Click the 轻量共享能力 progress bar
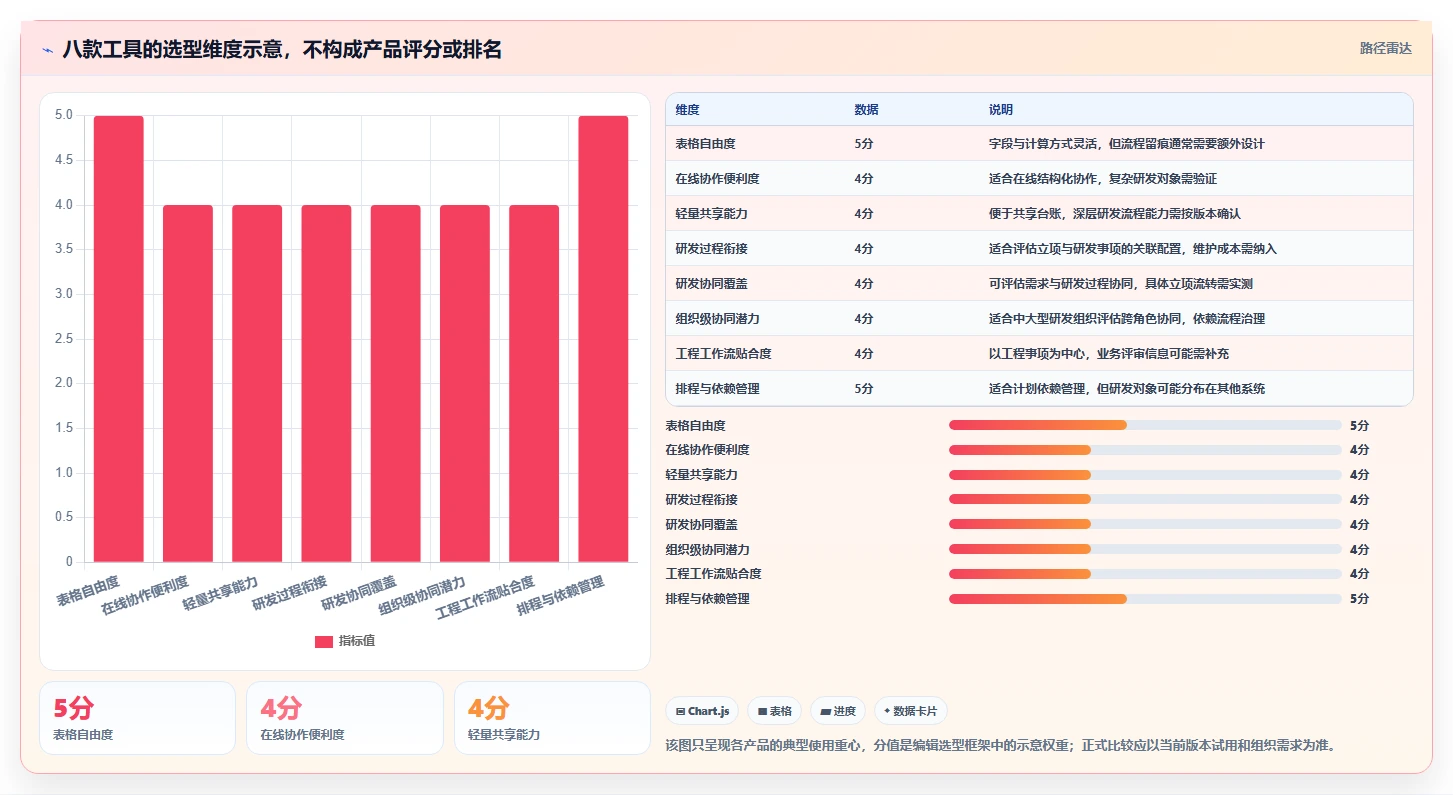This screenshot has width=1453, height=795. tap(1145, 475)
